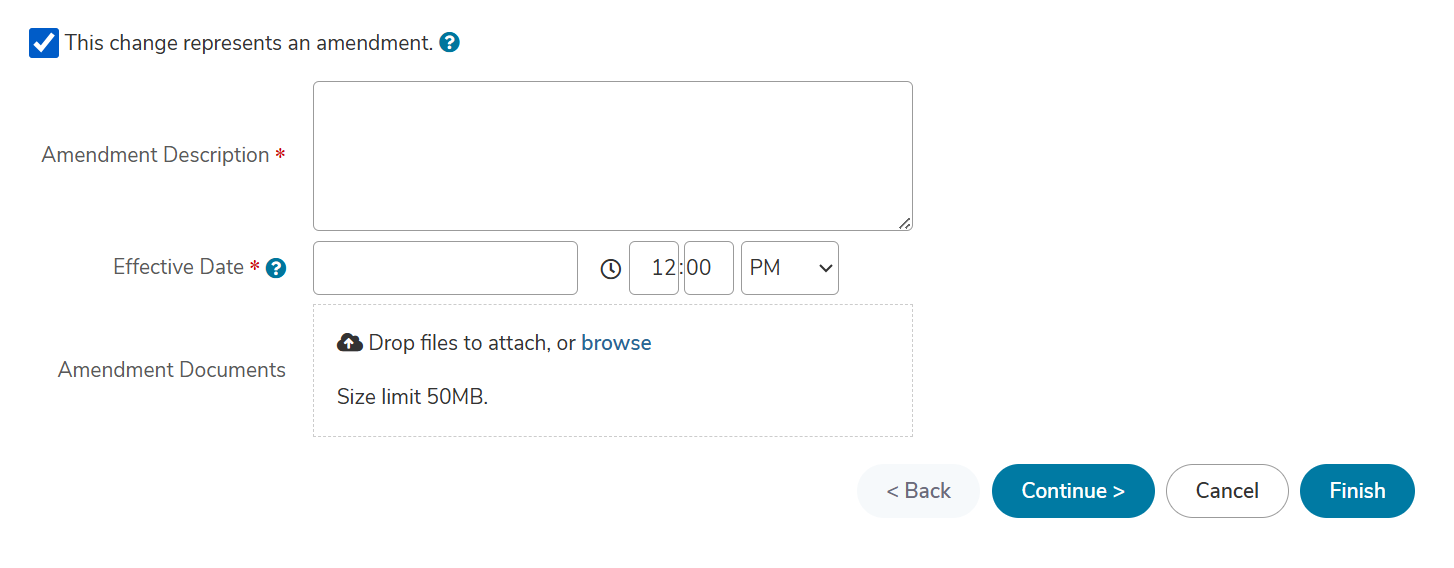Viewport: 1454px width, 568px height.
Task: Uncheck the amendment checkbox
Action: [x=44, y=43]
